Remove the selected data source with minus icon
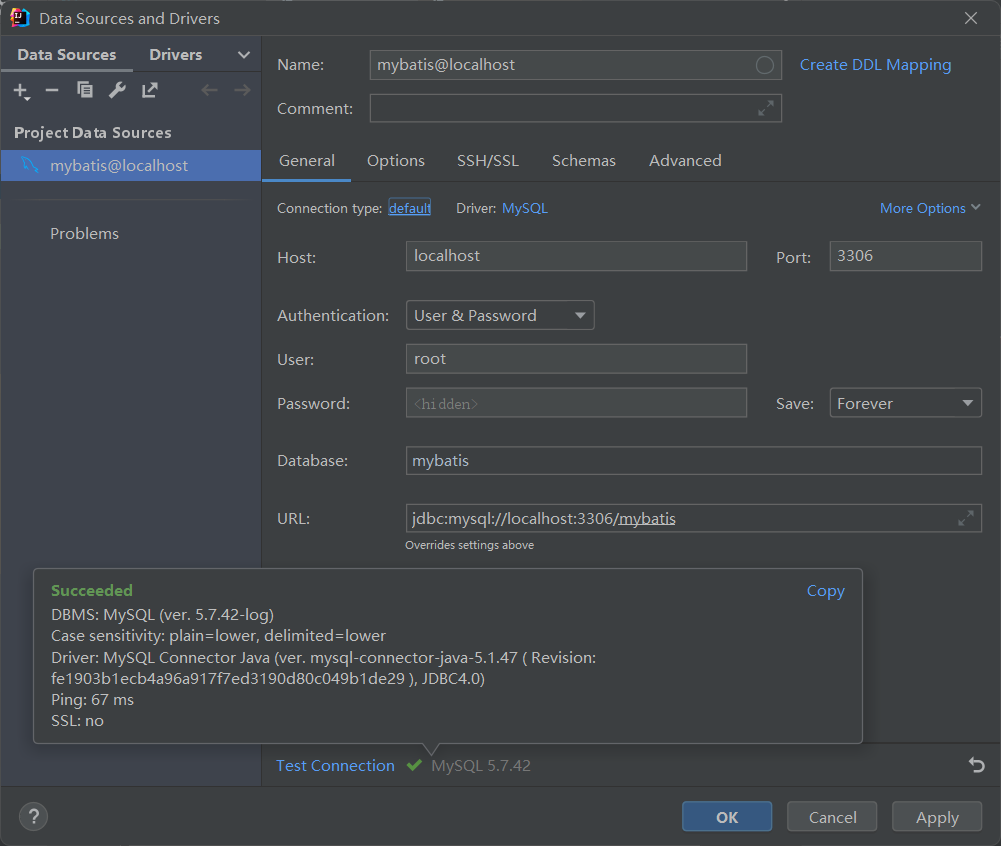Image resolution: width=1001 pixels, height=846 pixels. tap(52, 91)
